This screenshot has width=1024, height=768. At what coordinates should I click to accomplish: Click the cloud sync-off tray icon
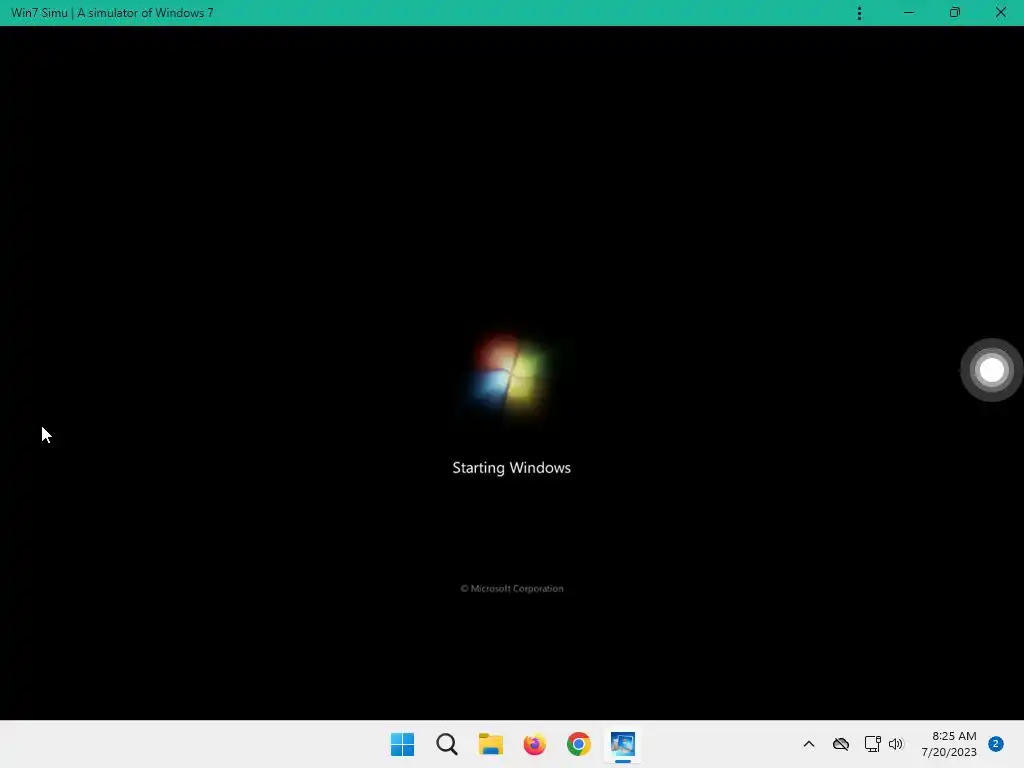pyautogui.click(x=840, y=744)
